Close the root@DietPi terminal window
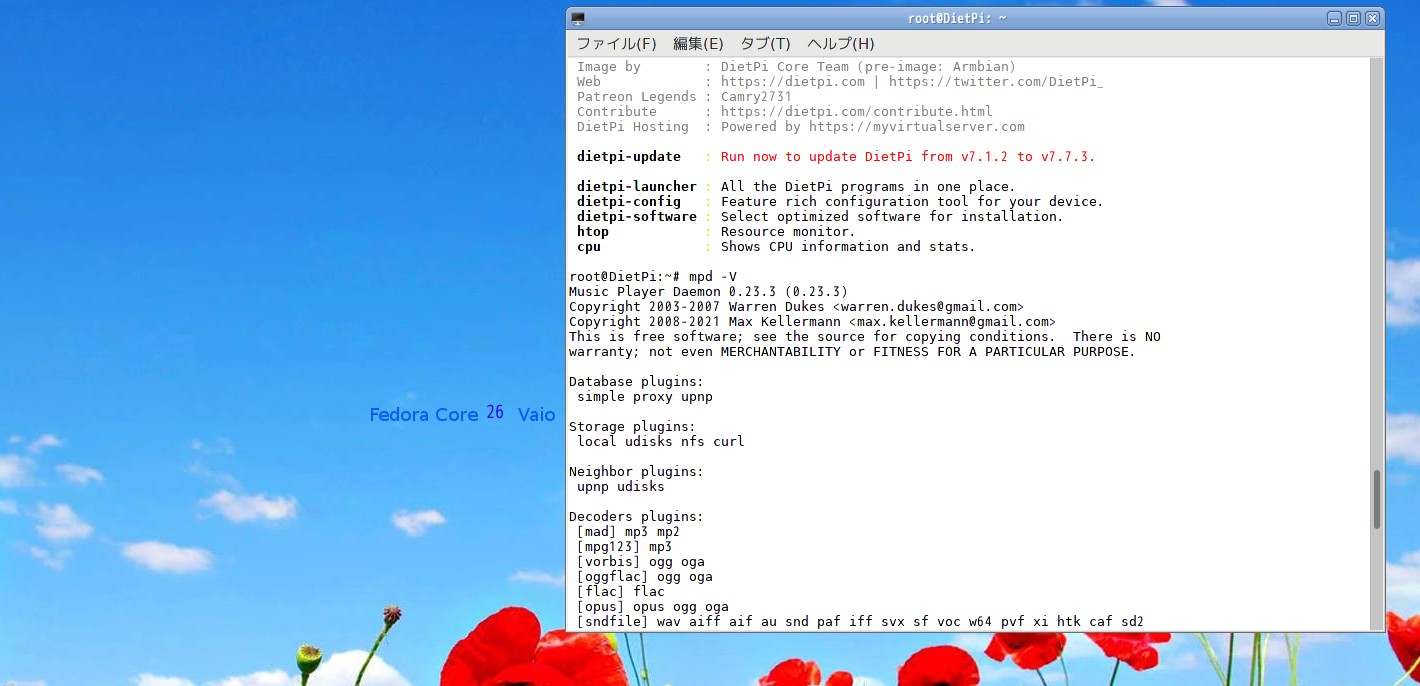Screen dimensions: 1420x686 pos(1372,18)
